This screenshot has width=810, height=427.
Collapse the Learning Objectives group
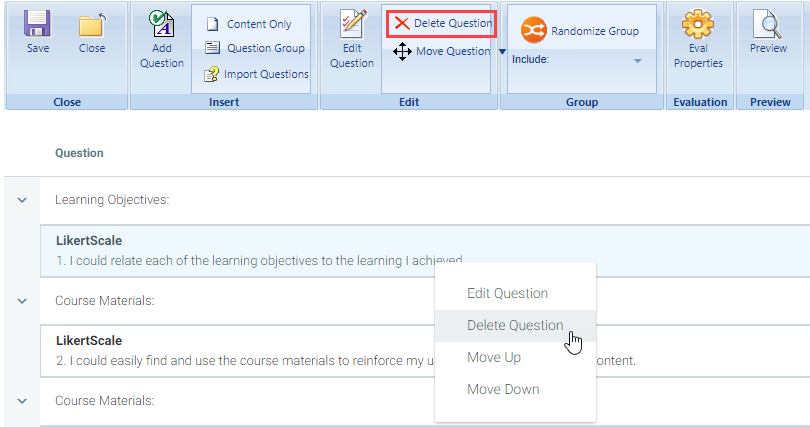pos(21,200)
